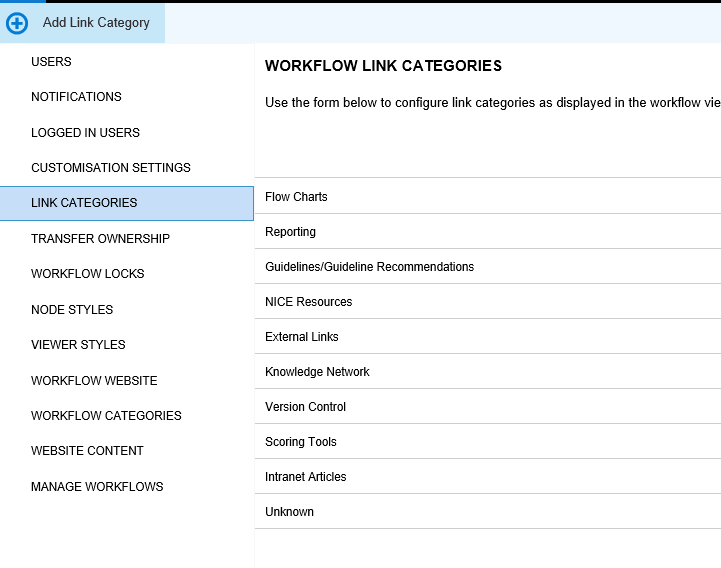Navigate to Workflow Locks
The height and width of the screenshot is (568, 721).
(87, 274)
